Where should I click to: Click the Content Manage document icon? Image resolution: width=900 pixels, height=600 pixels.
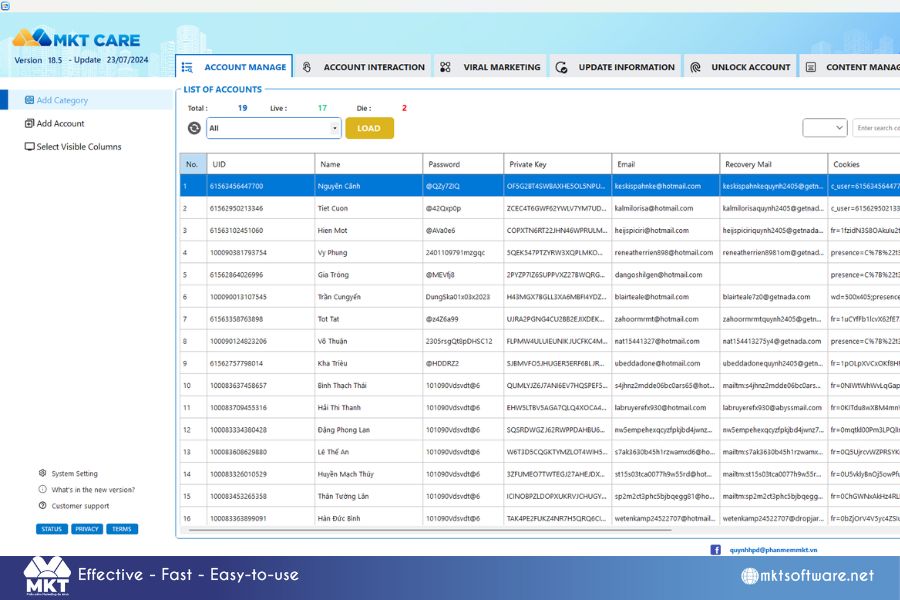click(811, 67)
